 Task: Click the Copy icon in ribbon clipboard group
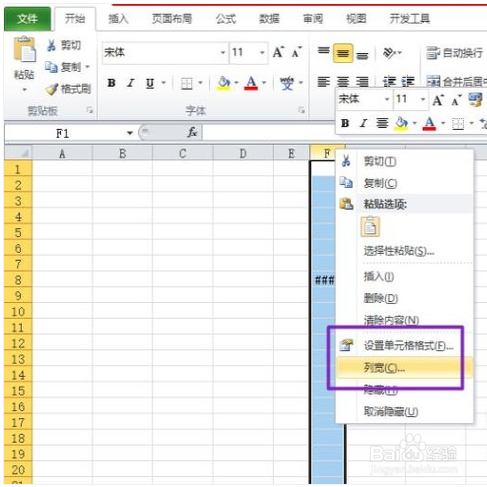[51, 67]
